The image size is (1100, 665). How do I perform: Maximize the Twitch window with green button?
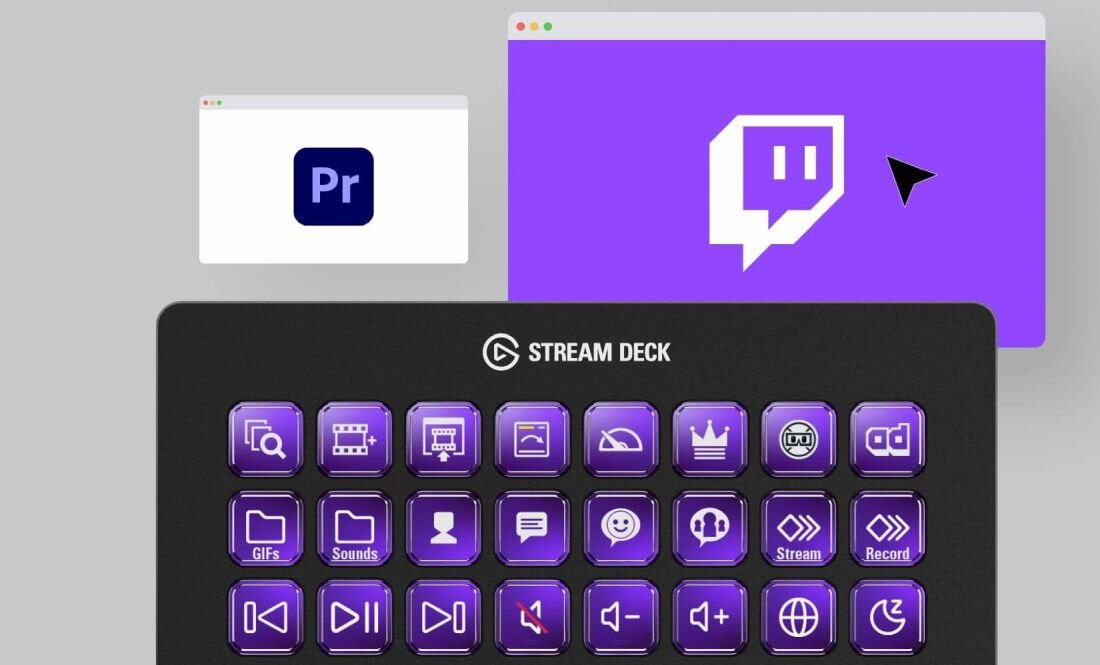(x=548, y=27)
